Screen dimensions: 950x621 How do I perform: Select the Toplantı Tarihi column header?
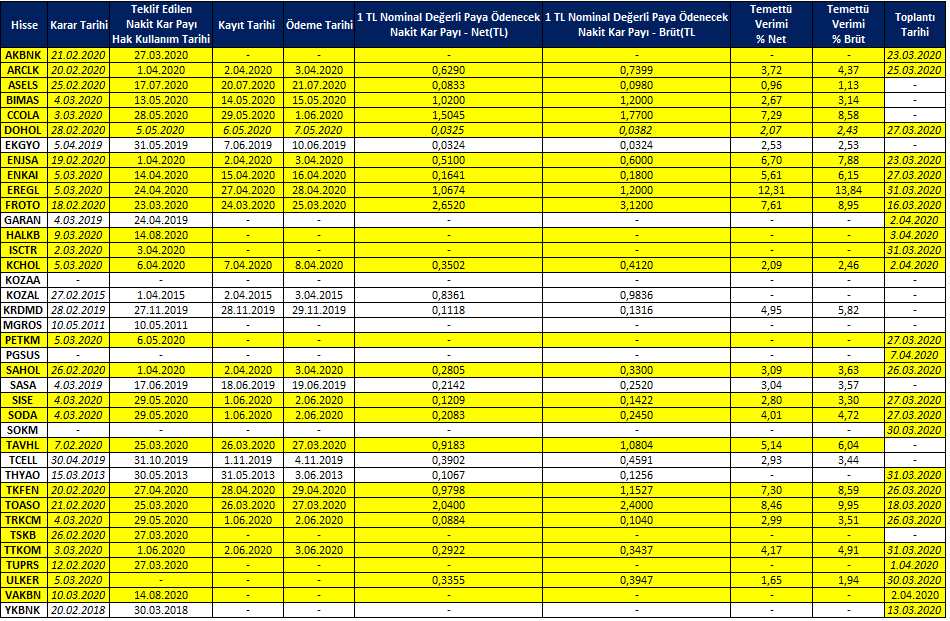pos(914,25)
